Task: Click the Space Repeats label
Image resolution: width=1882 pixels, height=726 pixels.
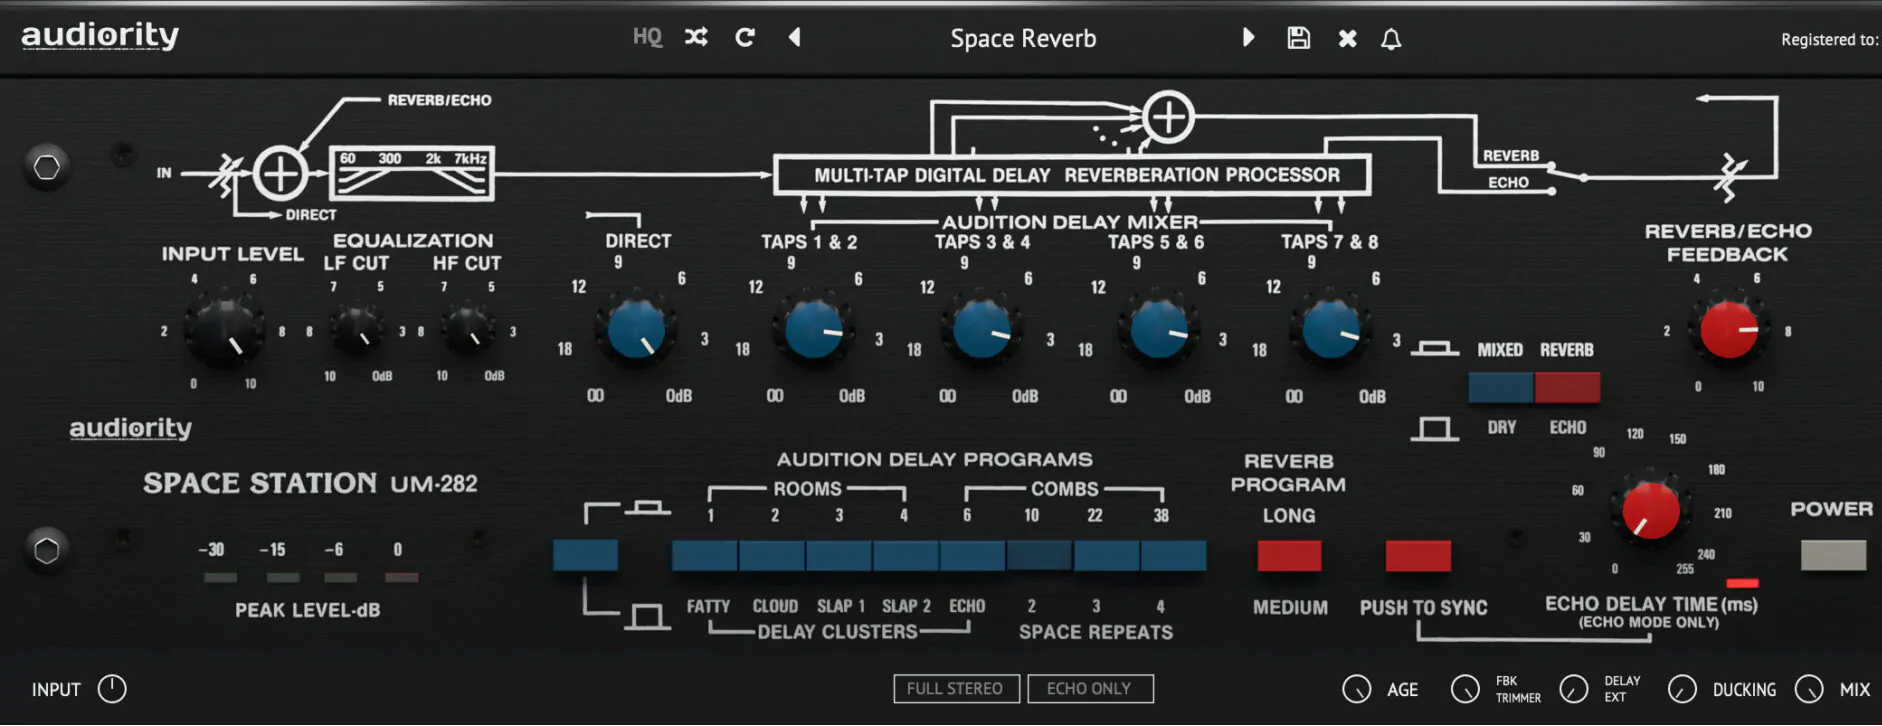Action: point(1096,632)
